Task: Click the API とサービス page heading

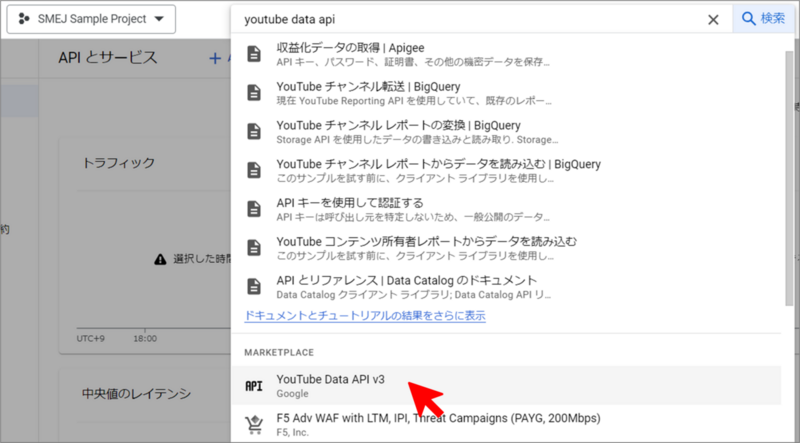Action: point(108,58)
